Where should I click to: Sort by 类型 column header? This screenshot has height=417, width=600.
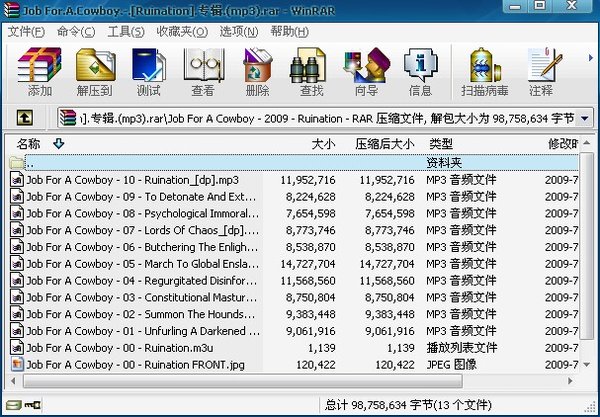coord(441,144)
